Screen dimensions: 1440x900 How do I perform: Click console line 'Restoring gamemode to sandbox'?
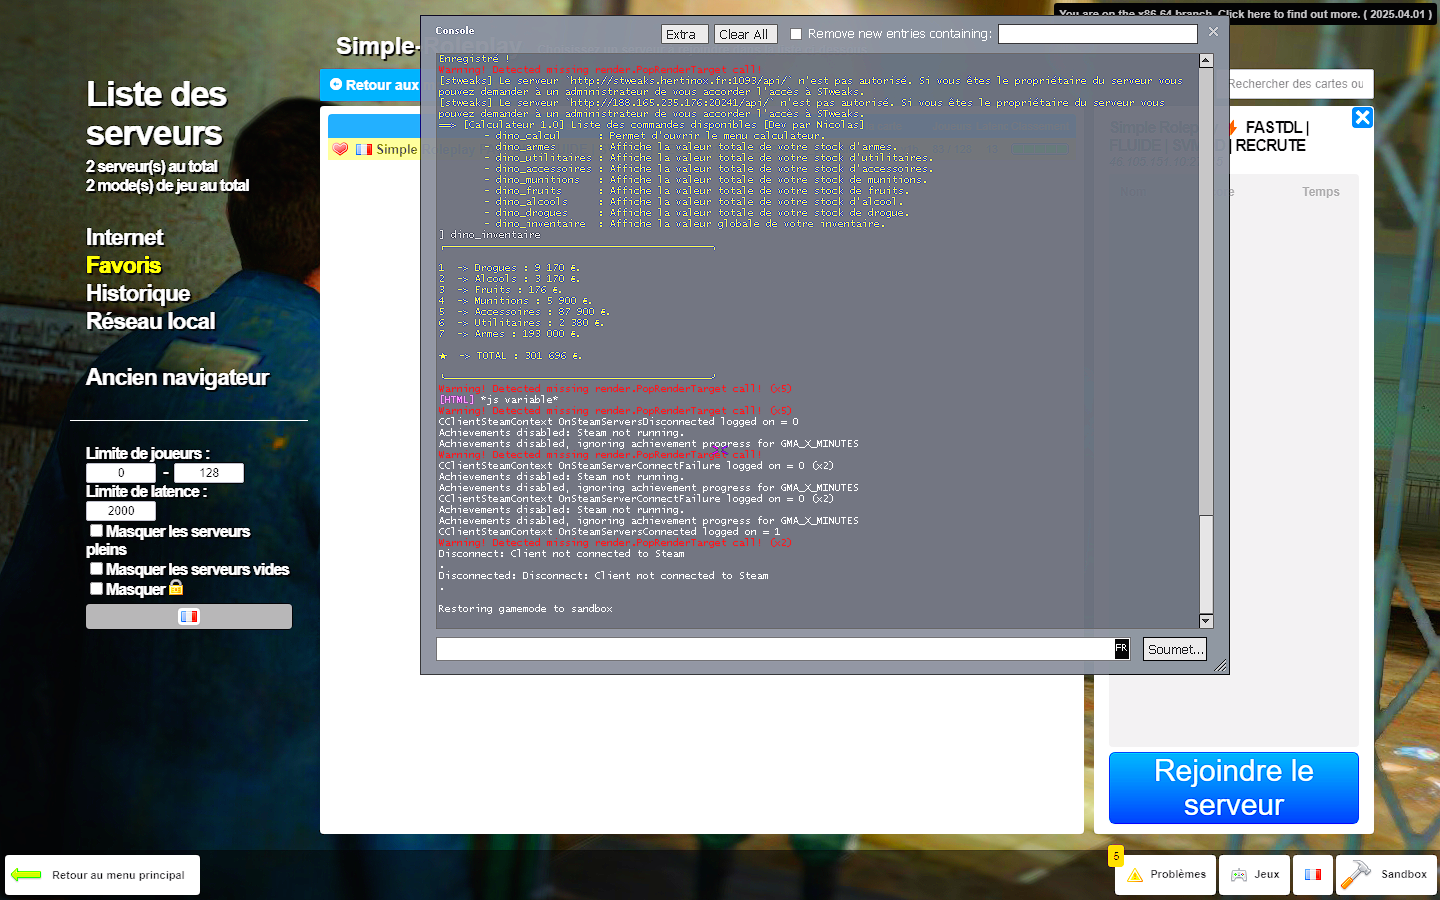click(525, 609)
